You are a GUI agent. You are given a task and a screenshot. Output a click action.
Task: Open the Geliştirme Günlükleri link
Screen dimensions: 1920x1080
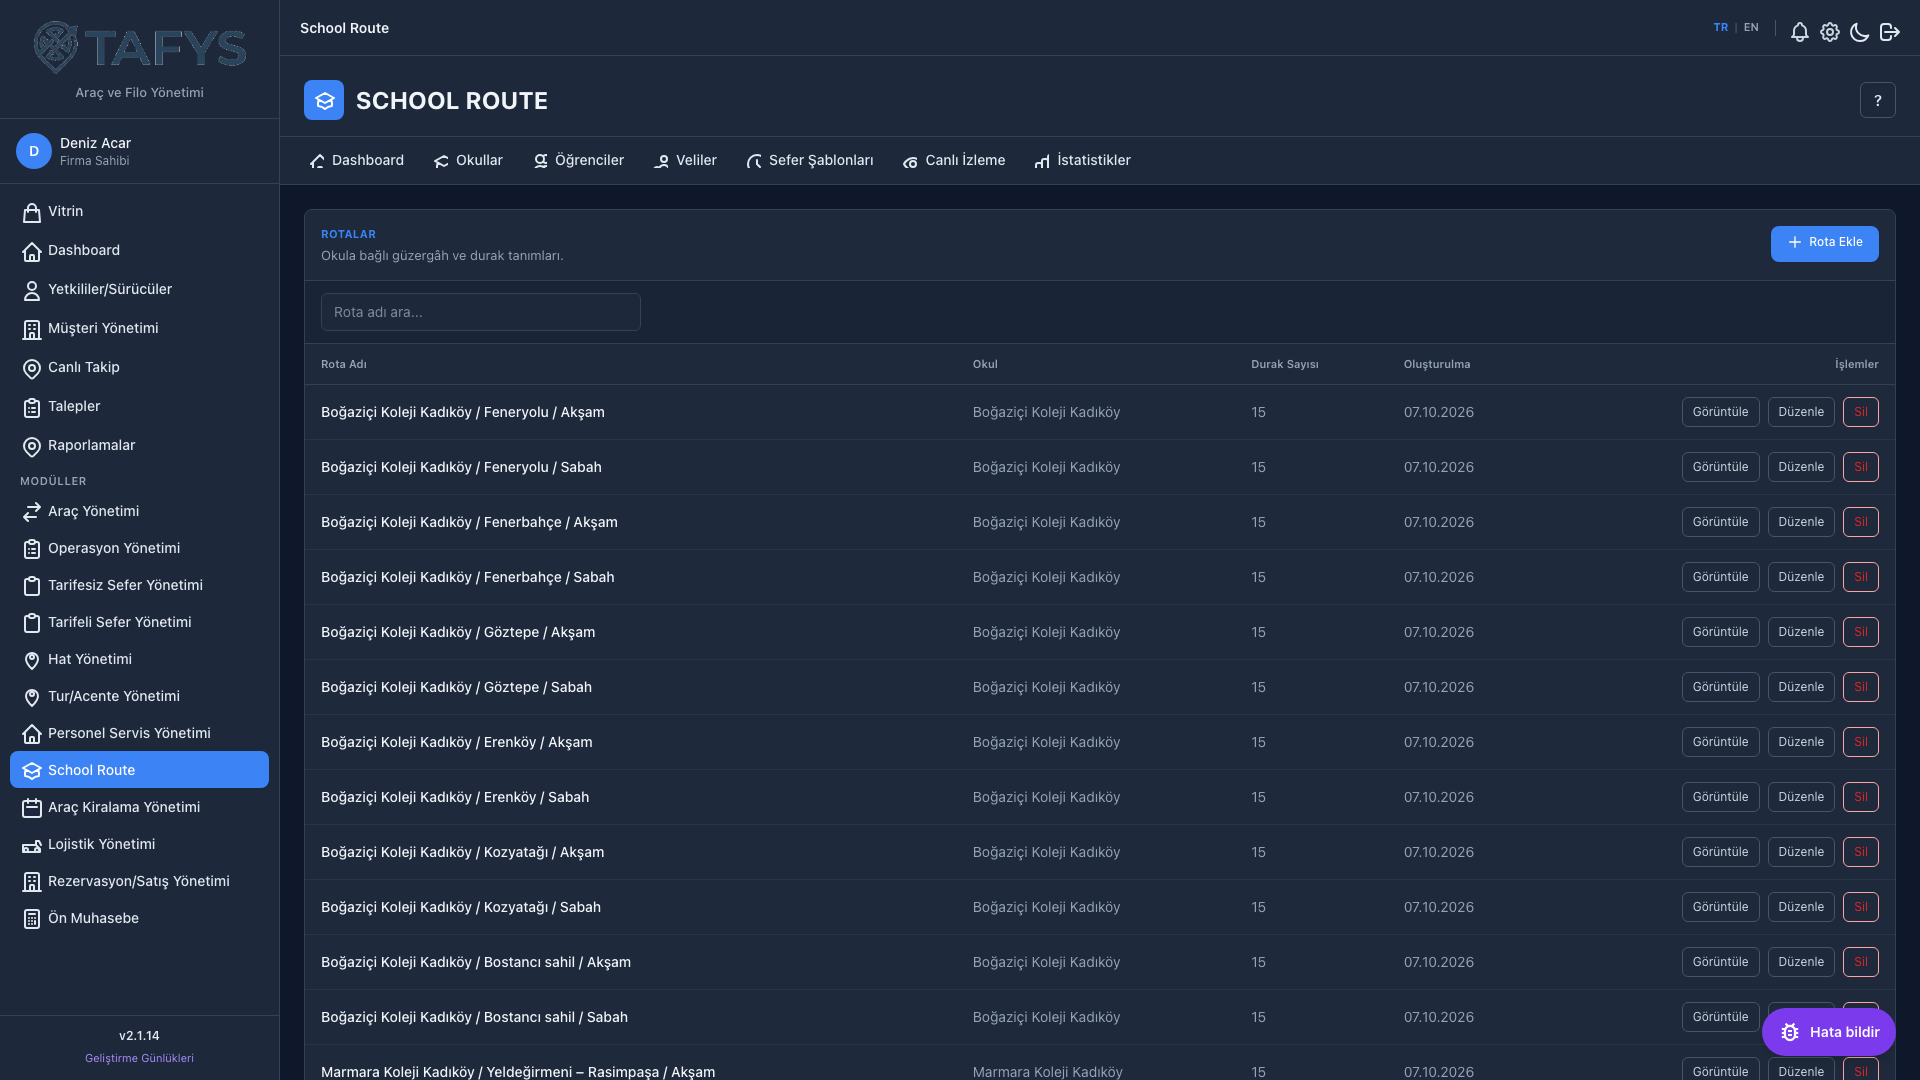tap(139, 1058)
